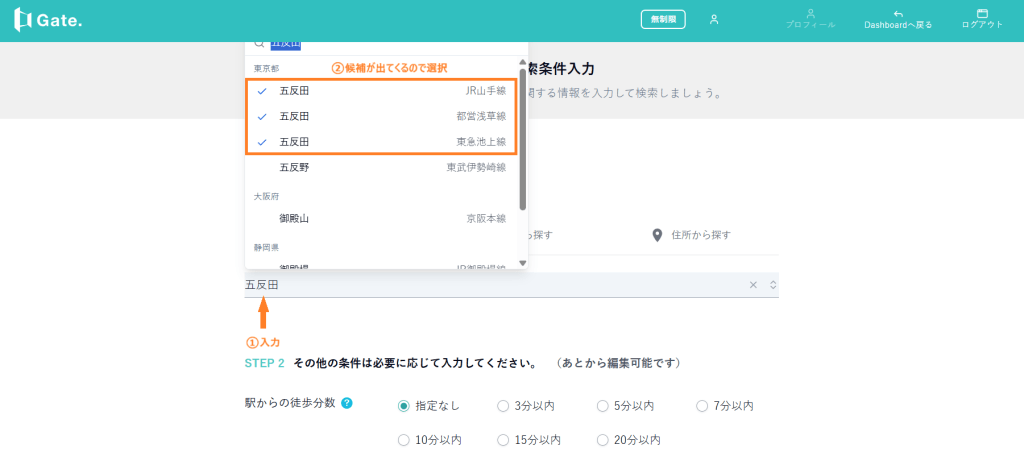Click the Gate logo in the header
The height and width of the screenshot is (465, 1024).
[48, 20]
